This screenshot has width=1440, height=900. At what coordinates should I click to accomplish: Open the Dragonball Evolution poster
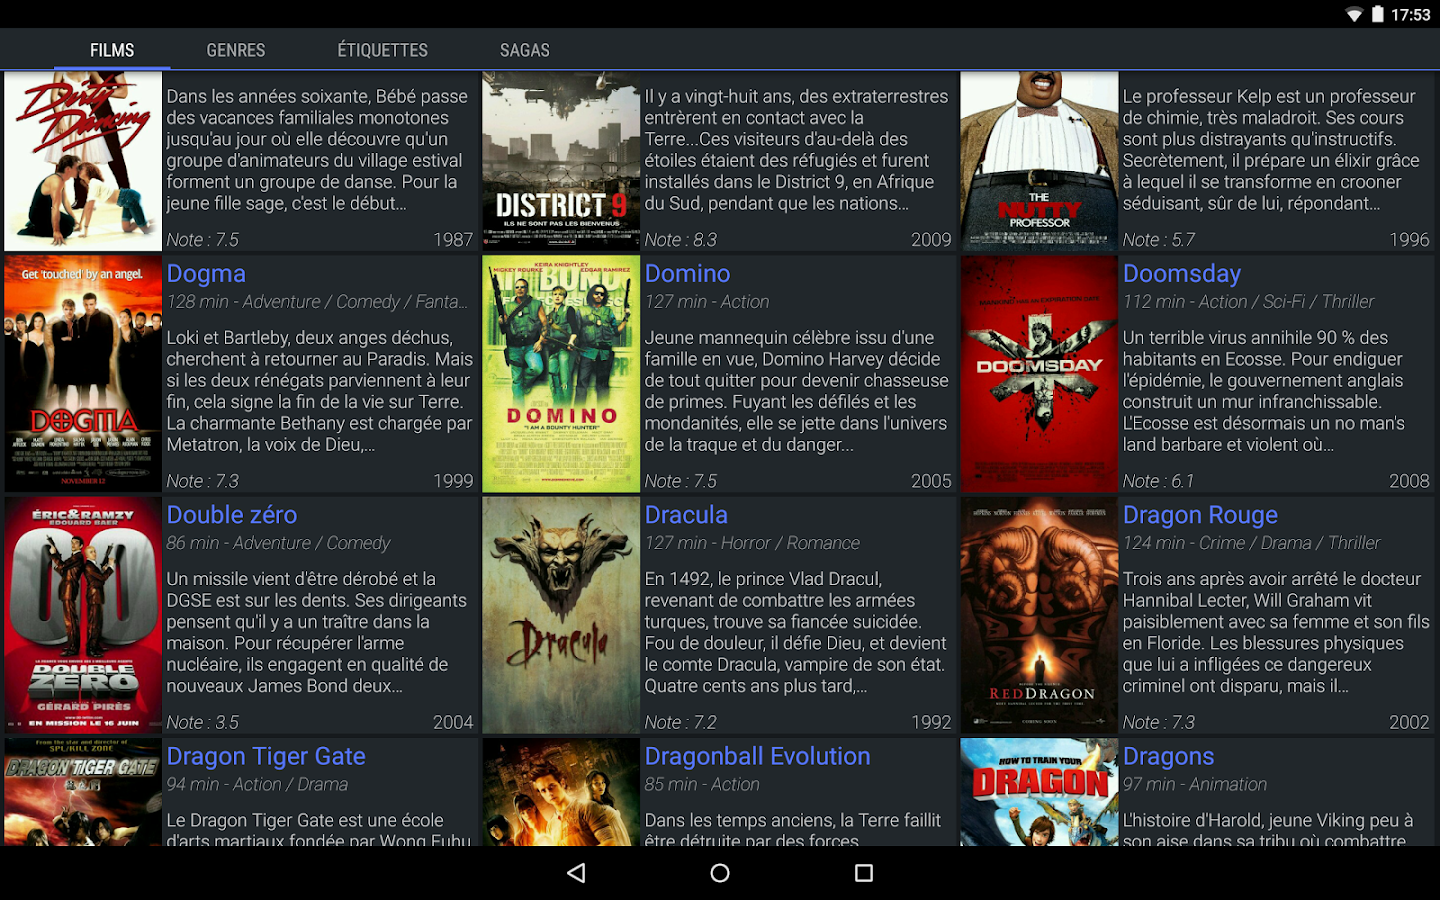click(561, 792)
